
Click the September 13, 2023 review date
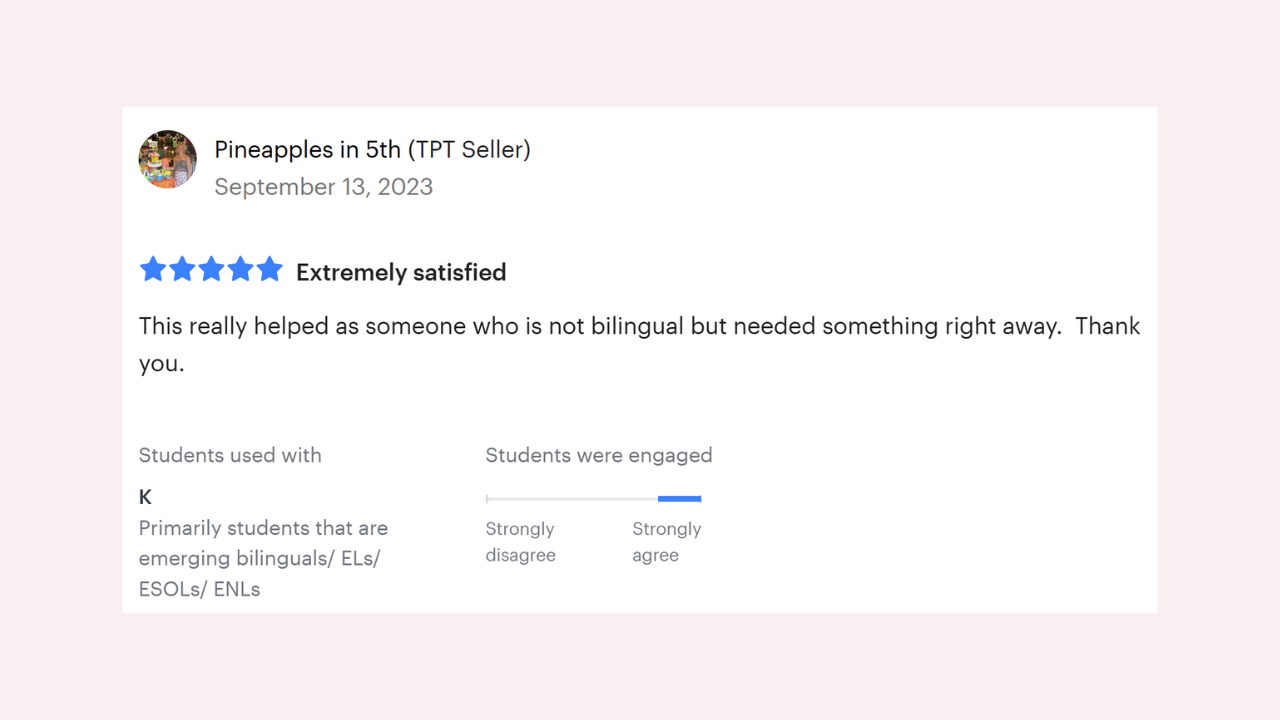[x=323, y=187]
